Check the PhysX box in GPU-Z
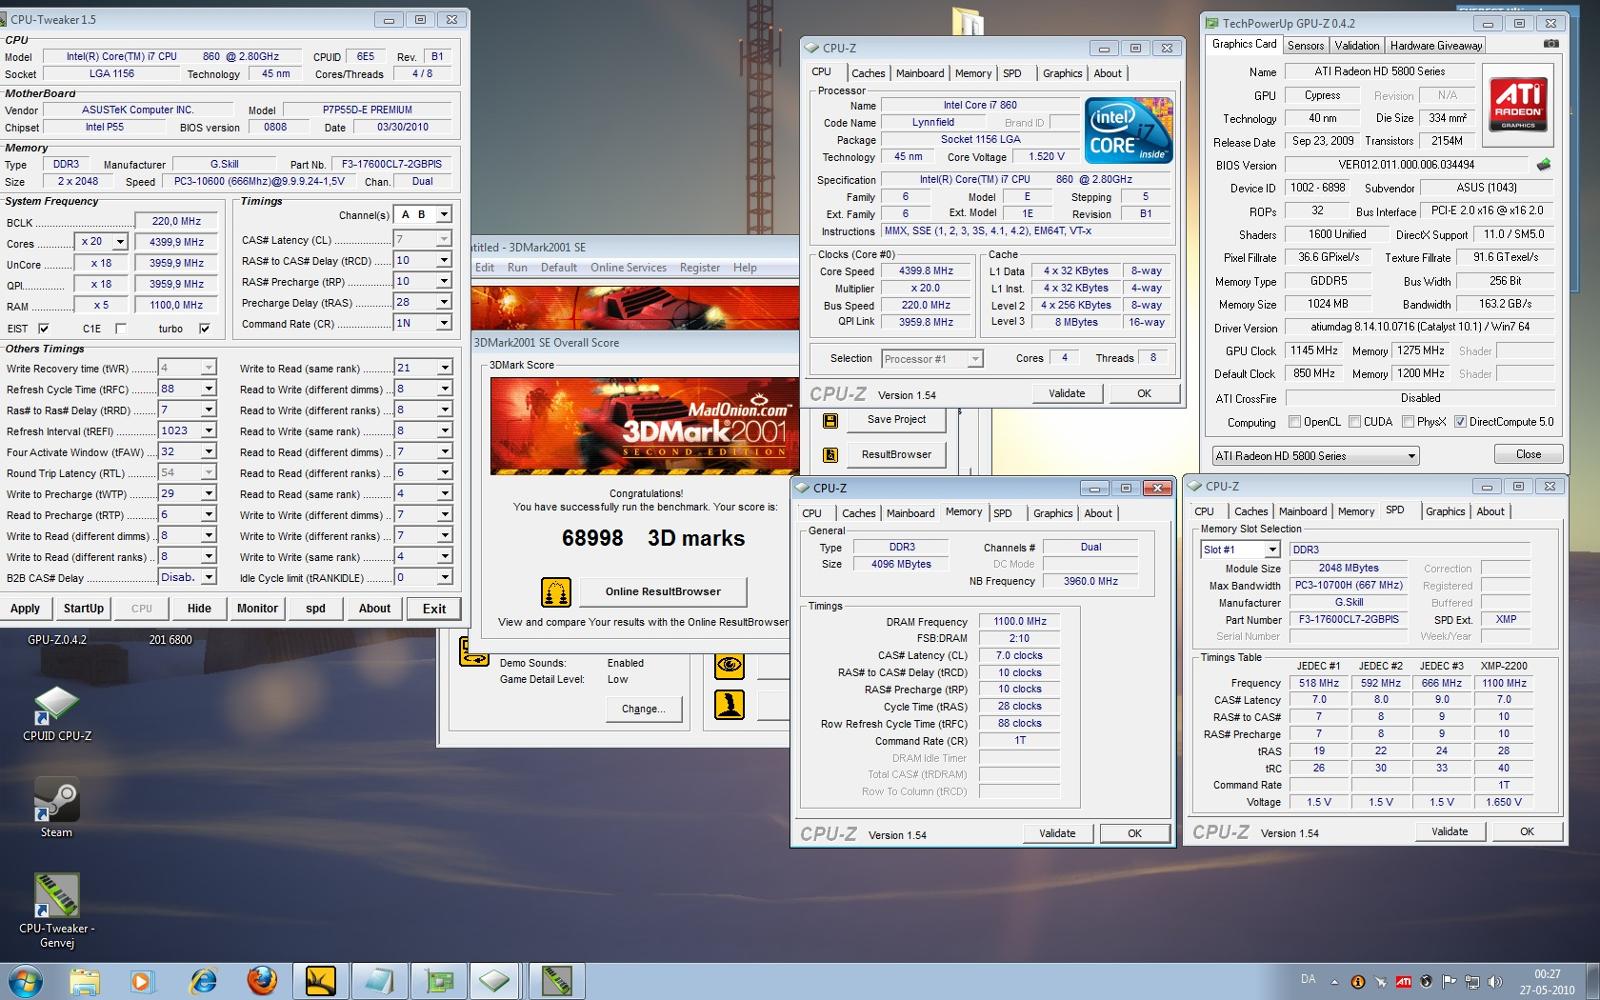Image resolution: width=1600 pixels, height=1000 pixels. [x=1408, y=422]
